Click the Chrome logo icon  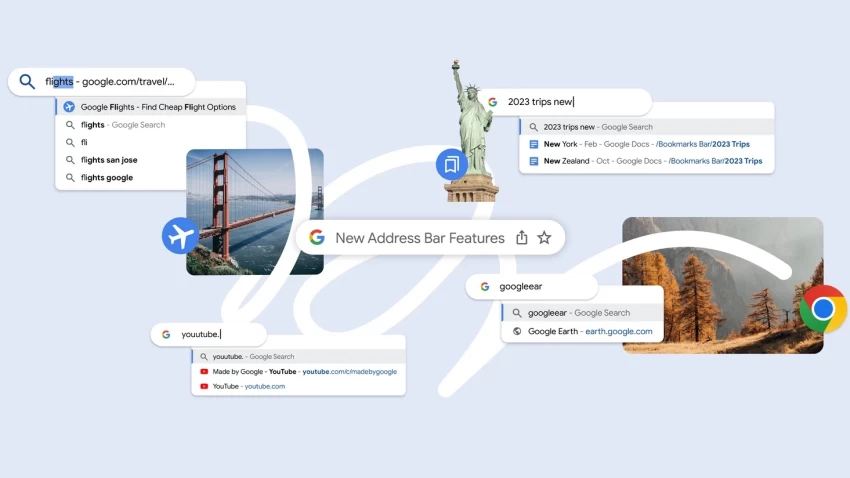(x=823, y=309)
